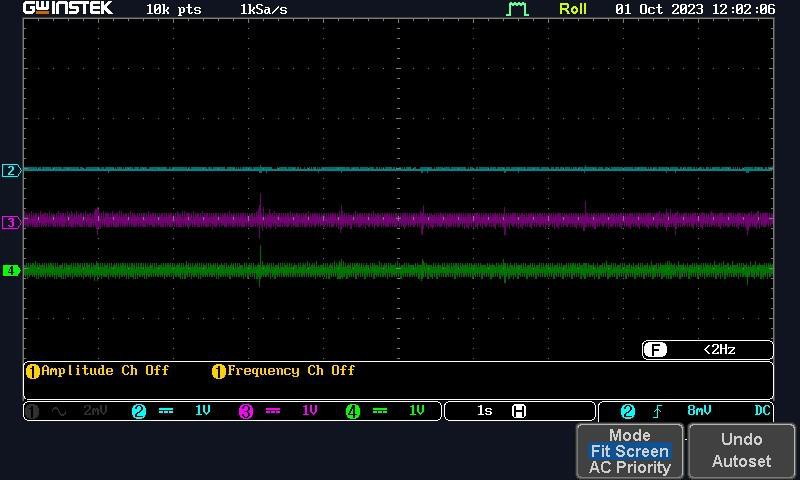800x480 pixels.
Task: Click the green waveform memory bar icon
Action: click(x=517, y=9)
